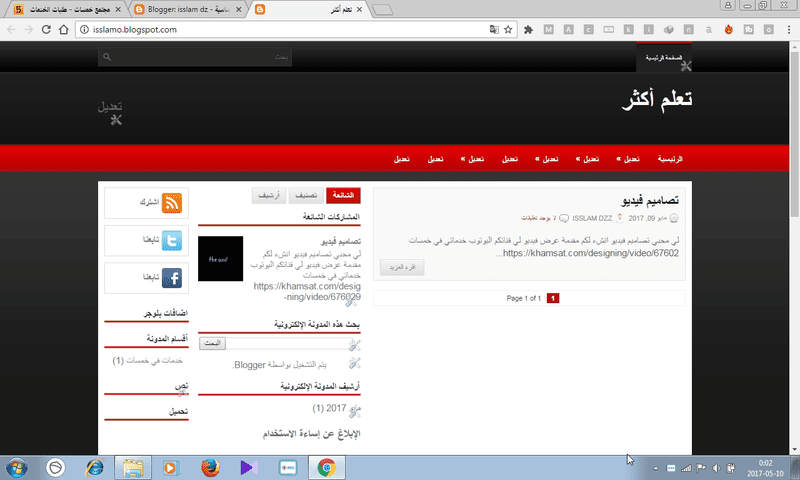Click the Twitter follow icon
The width and height of the screenshot is (800, 480).
[x=172, y=240]
